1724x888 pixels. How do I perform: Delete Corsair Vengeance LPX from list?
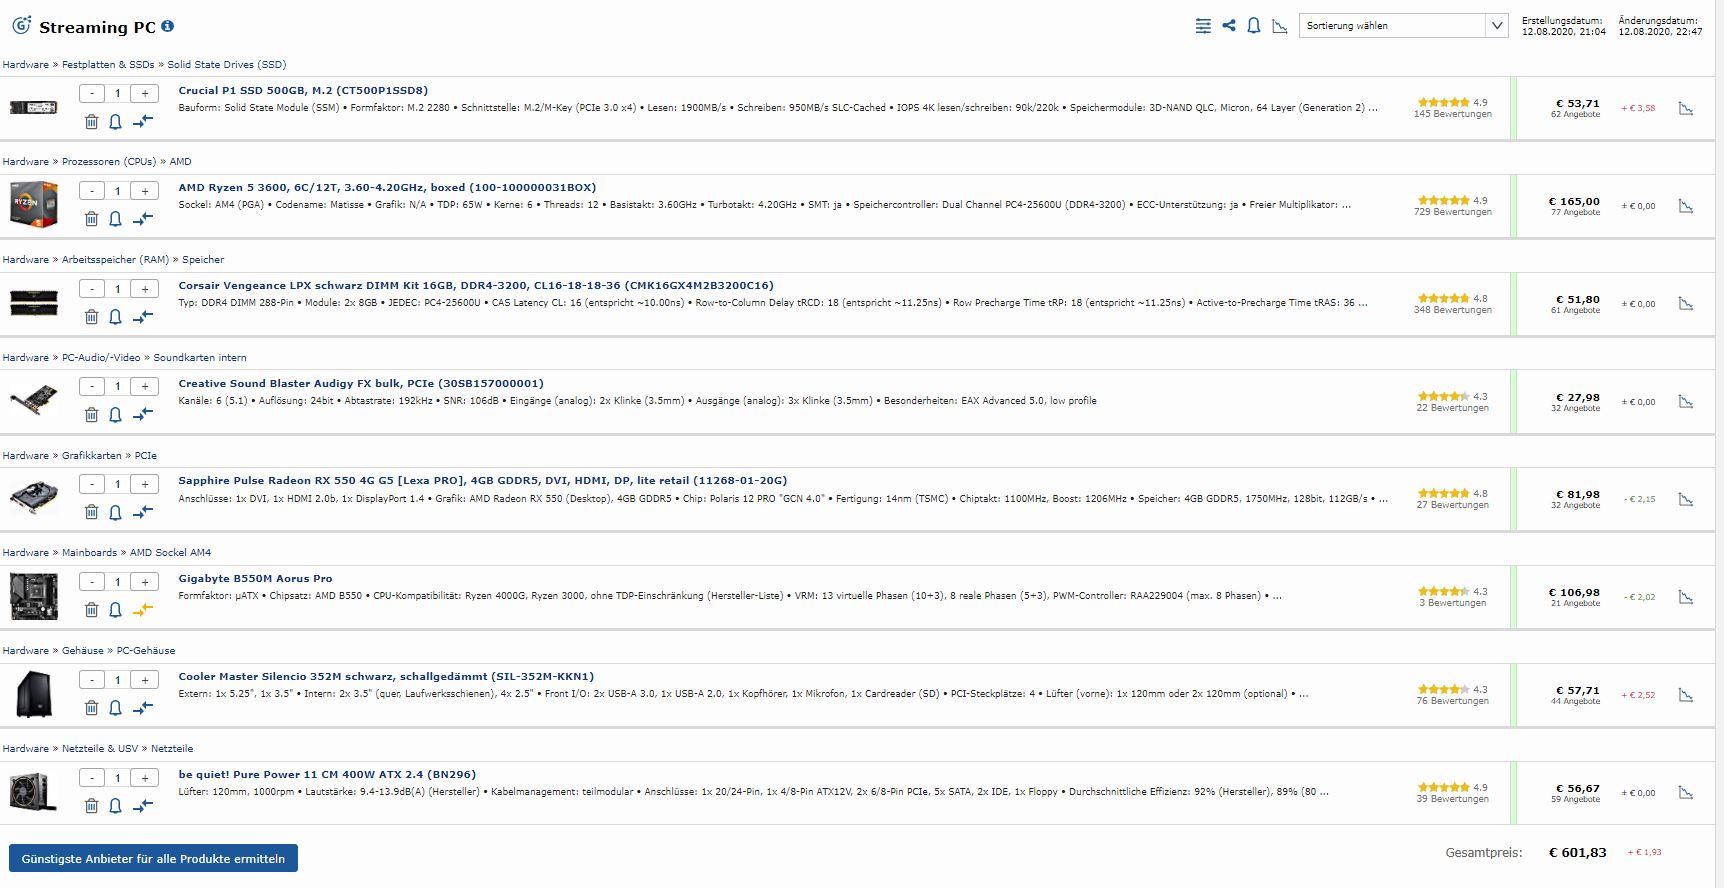tap(91, 316)
